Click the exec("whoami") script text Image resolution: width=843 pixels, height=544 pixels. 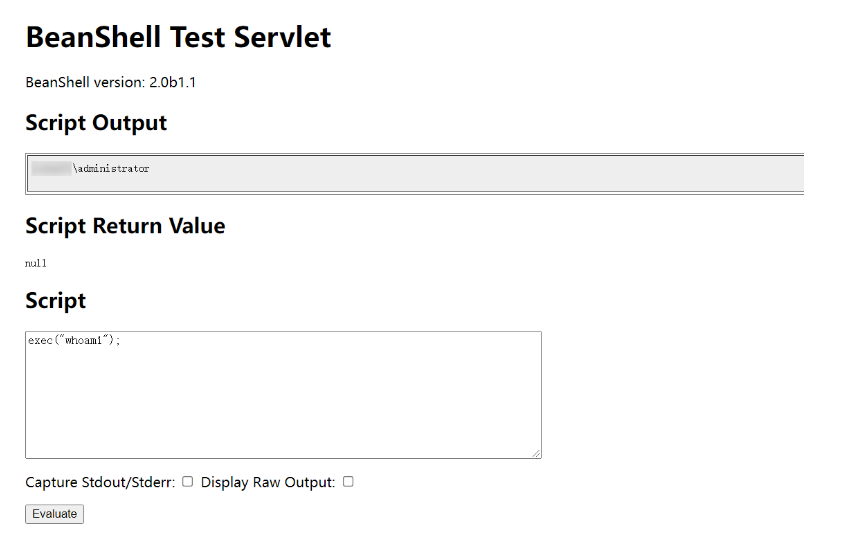(74, 340)
